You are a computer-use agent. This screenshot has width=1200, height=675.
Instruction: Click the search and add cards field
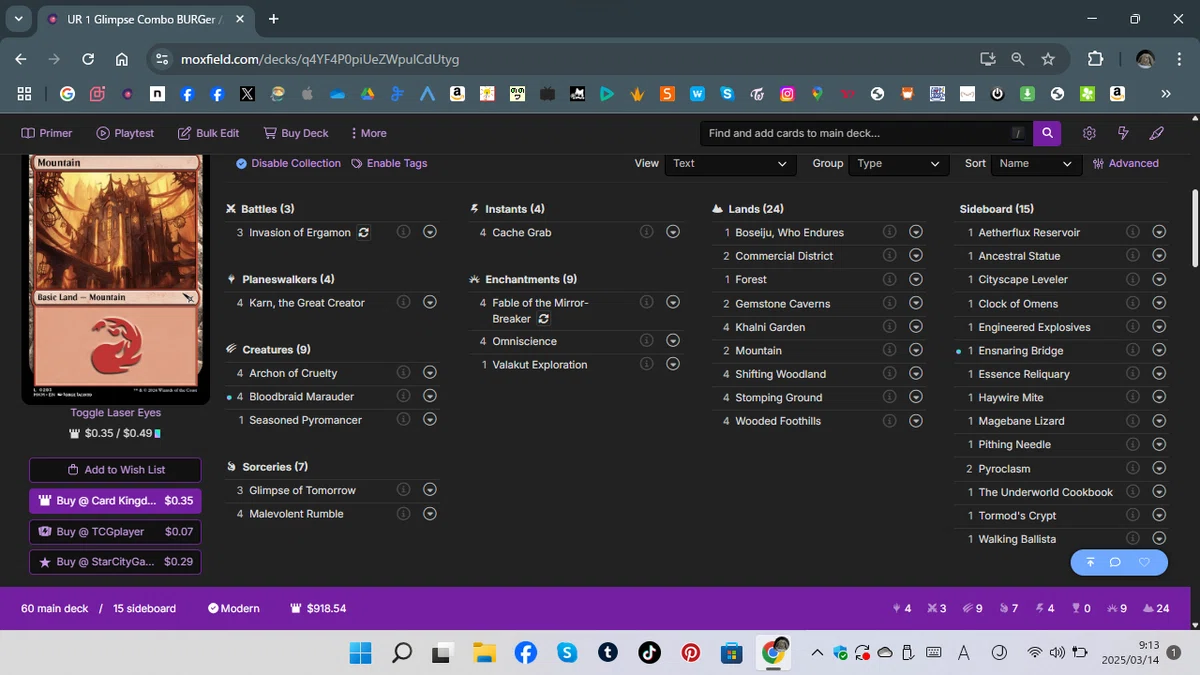[865, 133]
